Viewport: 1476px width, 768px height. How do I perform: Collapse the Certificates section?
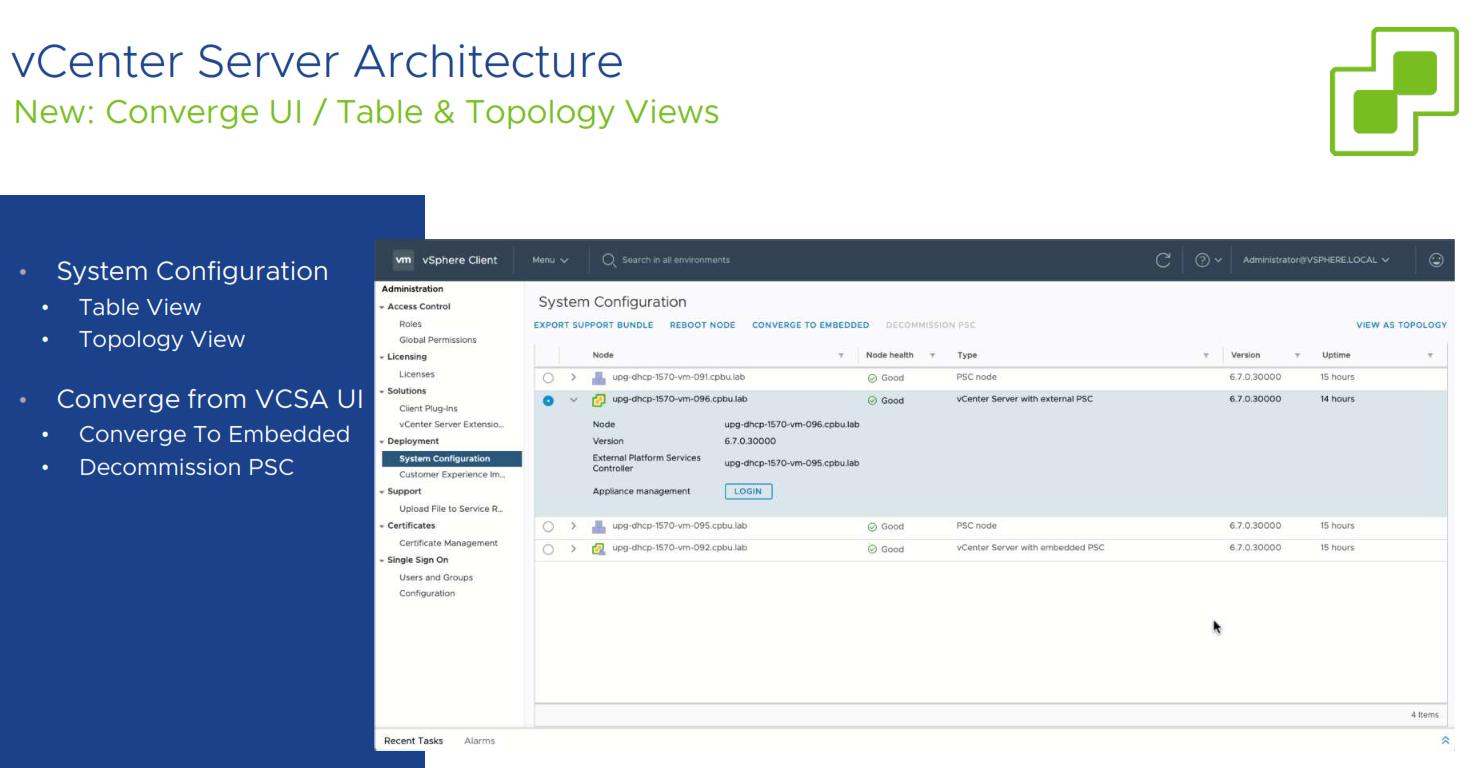[x=382, y=526]
